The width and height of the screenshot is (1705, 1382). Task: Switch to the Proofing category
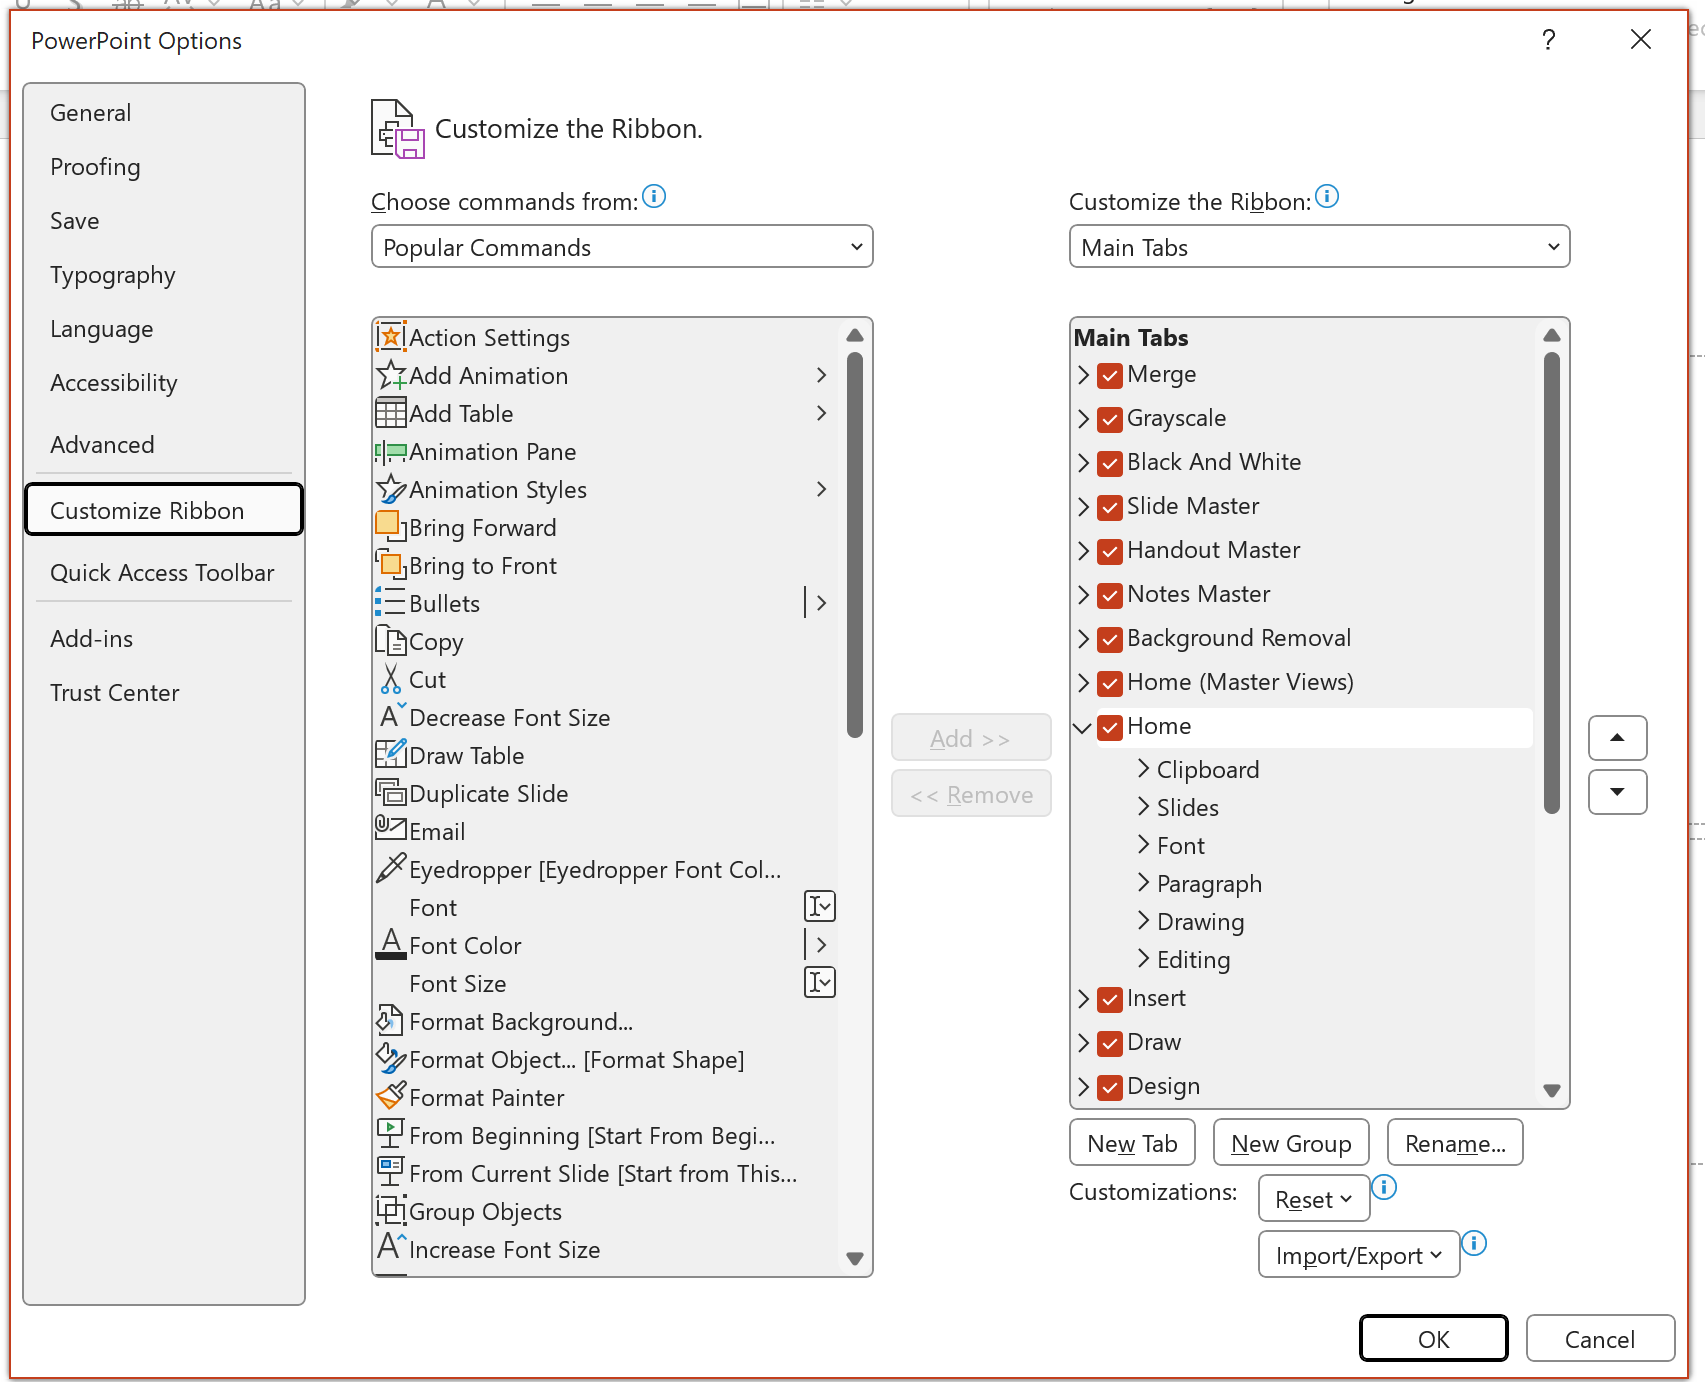coord(164,167)
